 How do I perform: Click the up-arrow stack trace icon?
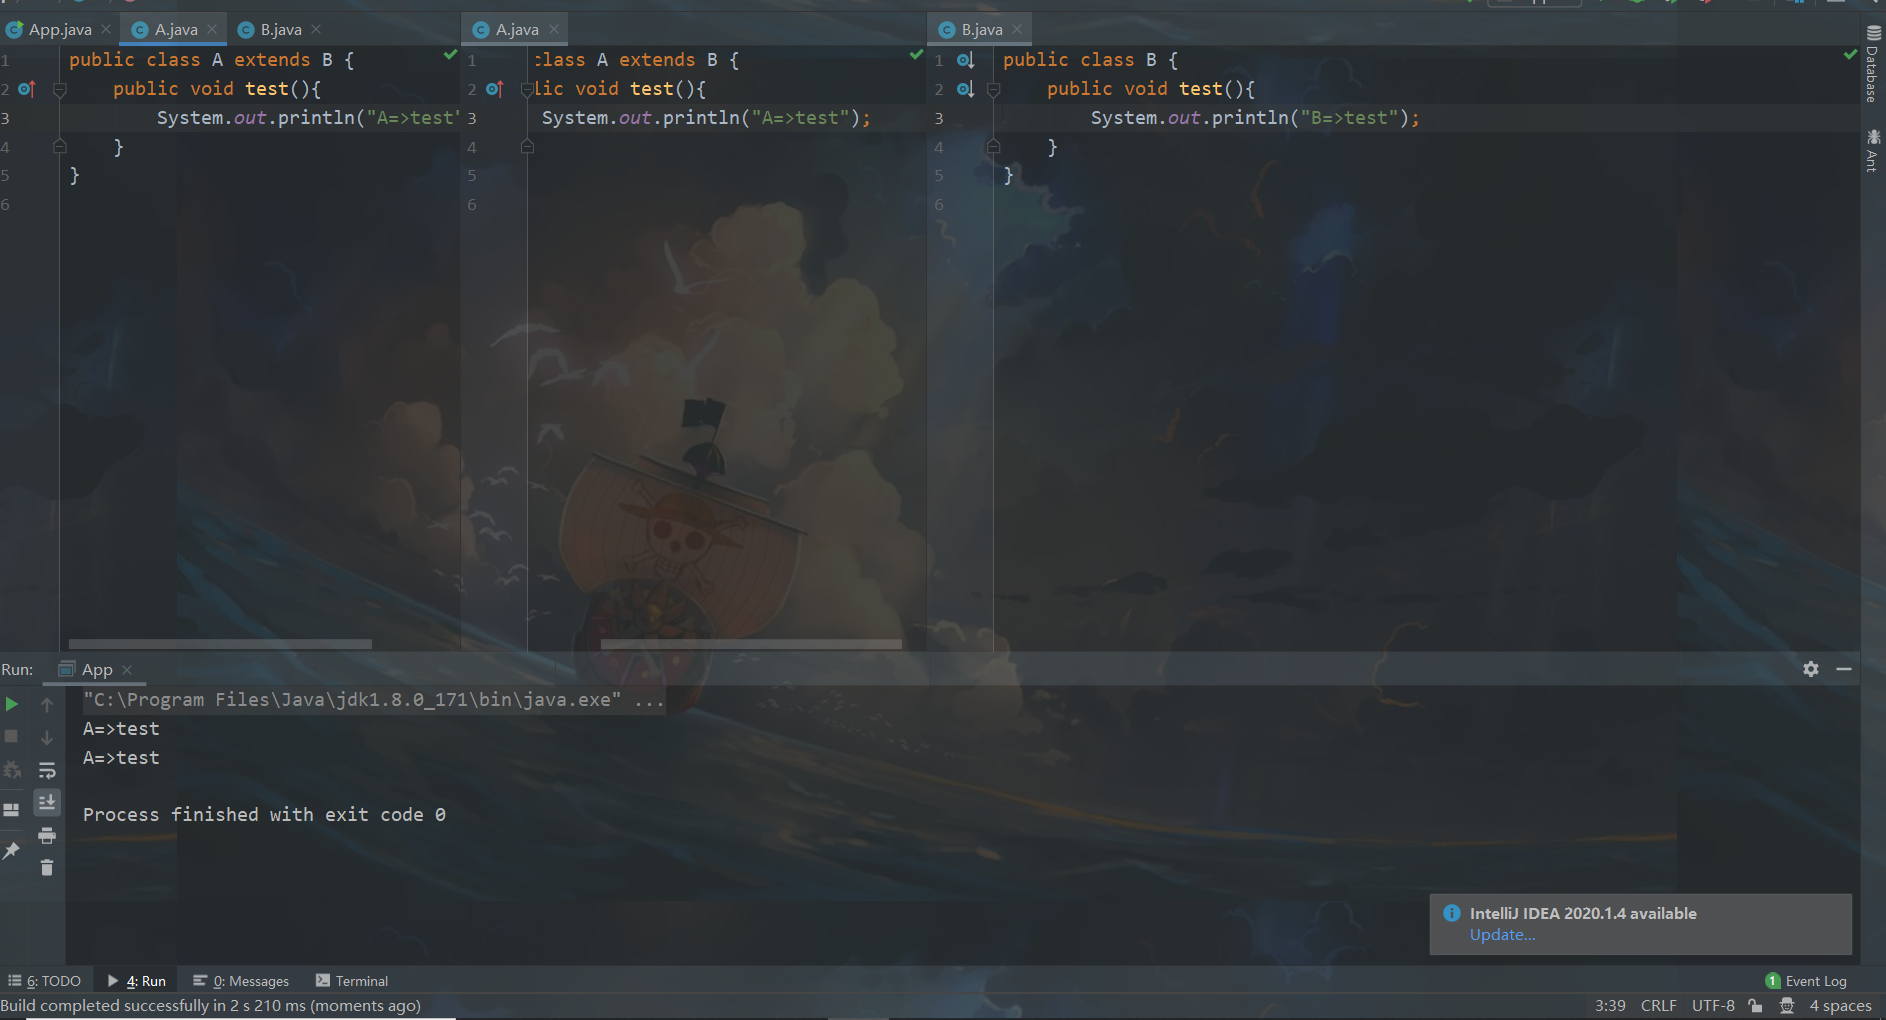[x=47, y=704]
